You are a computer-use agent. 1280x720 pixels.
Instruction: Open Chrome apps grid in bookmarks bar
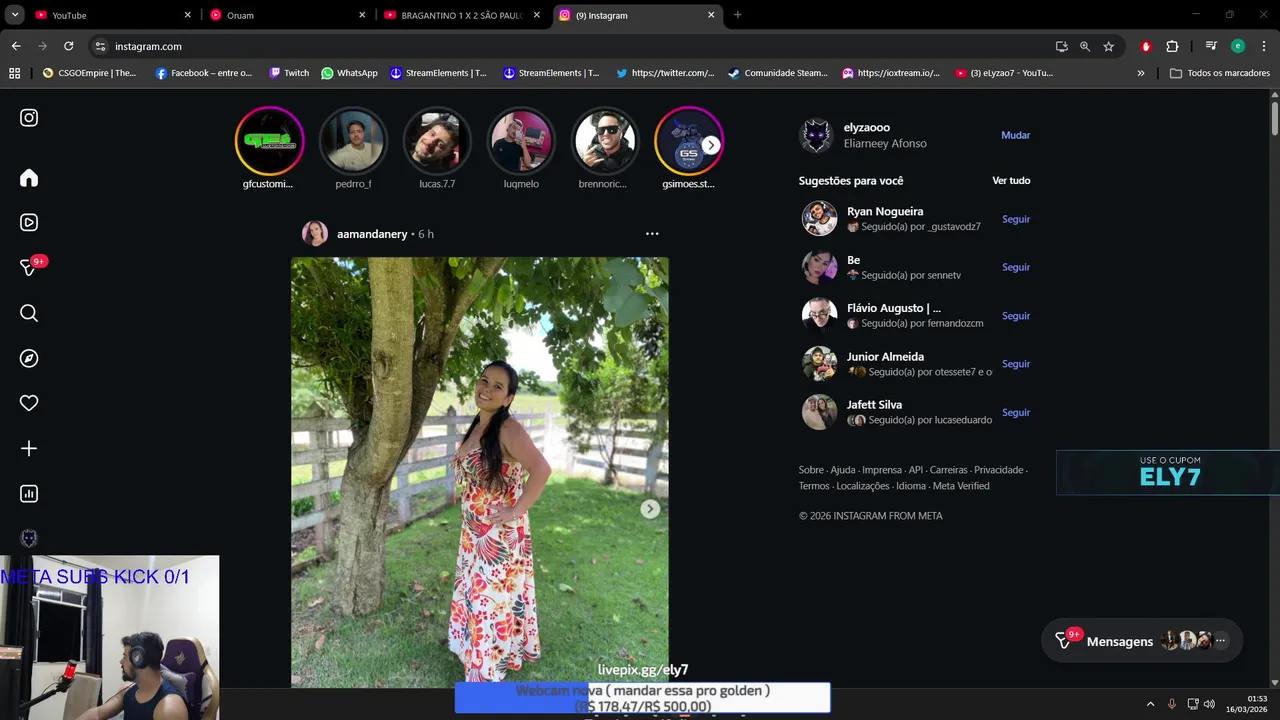(x=14, y=73)
